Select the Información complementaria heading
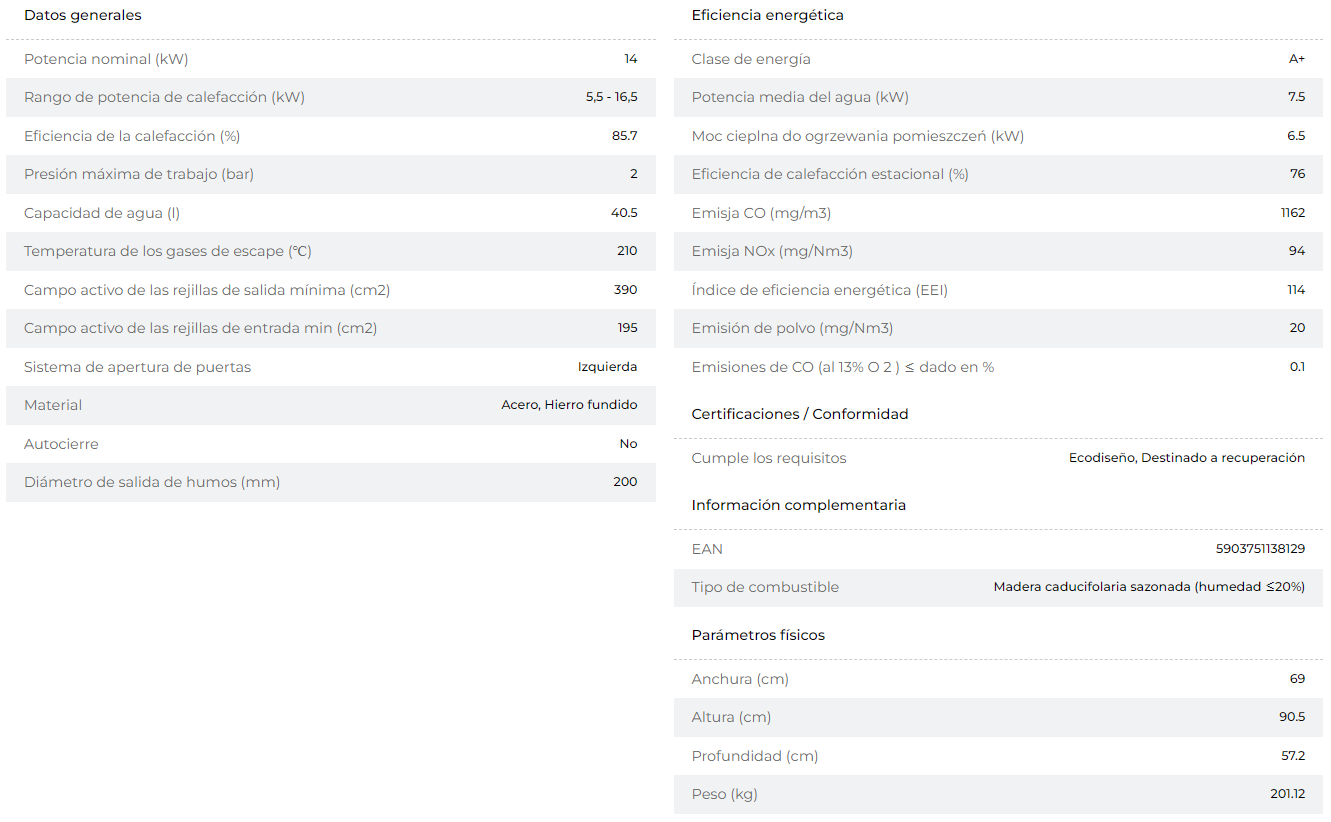 coord(798,505)
